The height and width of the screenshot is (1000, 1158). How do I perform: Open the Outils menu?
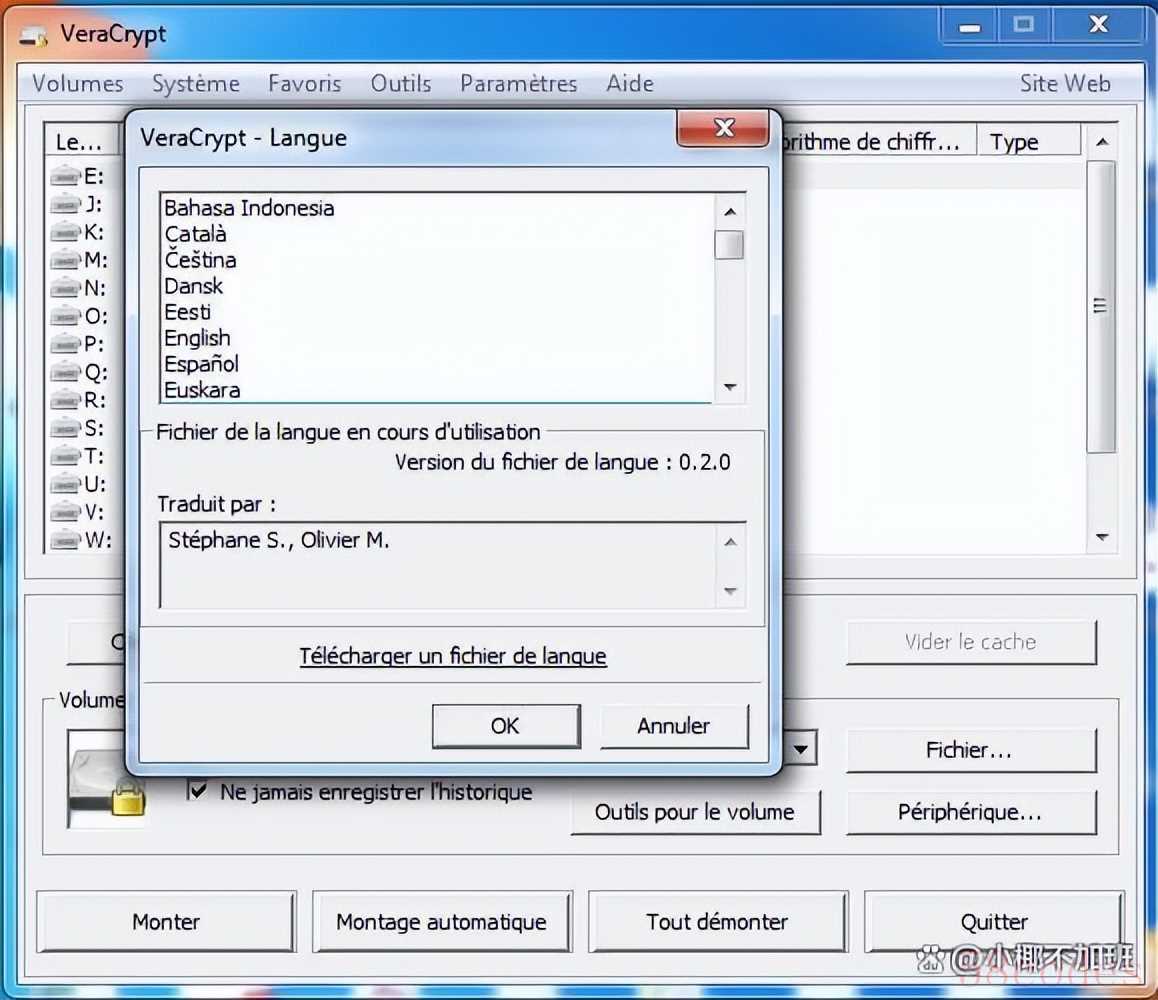[400, 83]
